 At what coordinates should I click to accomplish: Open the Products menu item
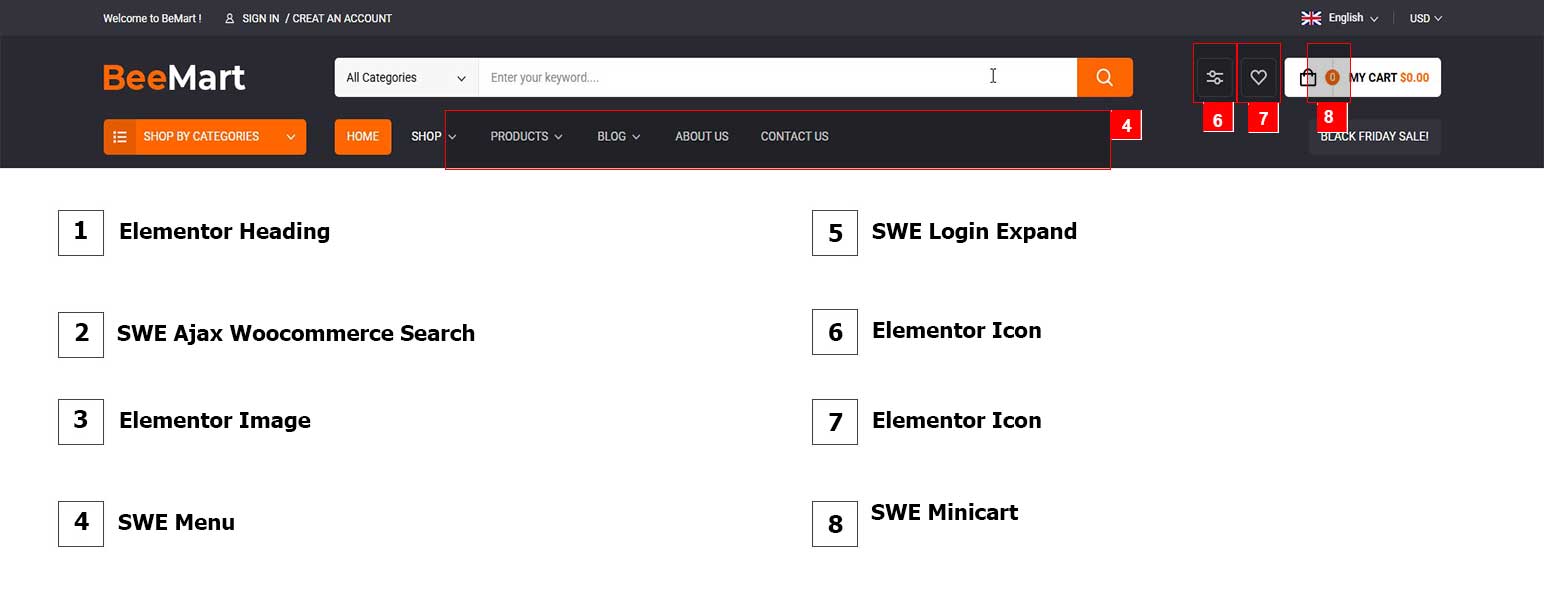click(x=526, y=137)
